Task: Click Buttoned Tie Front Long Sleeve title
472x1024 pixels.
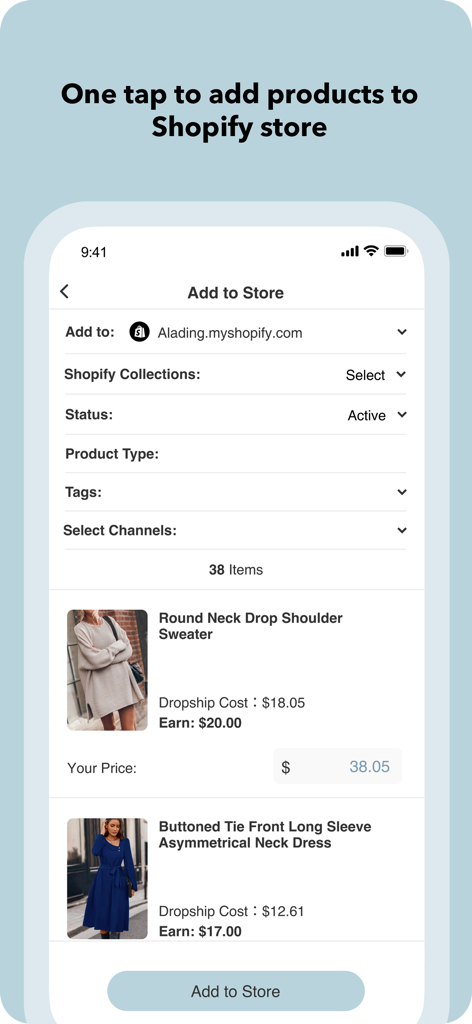Action: [x=265, y=834]
